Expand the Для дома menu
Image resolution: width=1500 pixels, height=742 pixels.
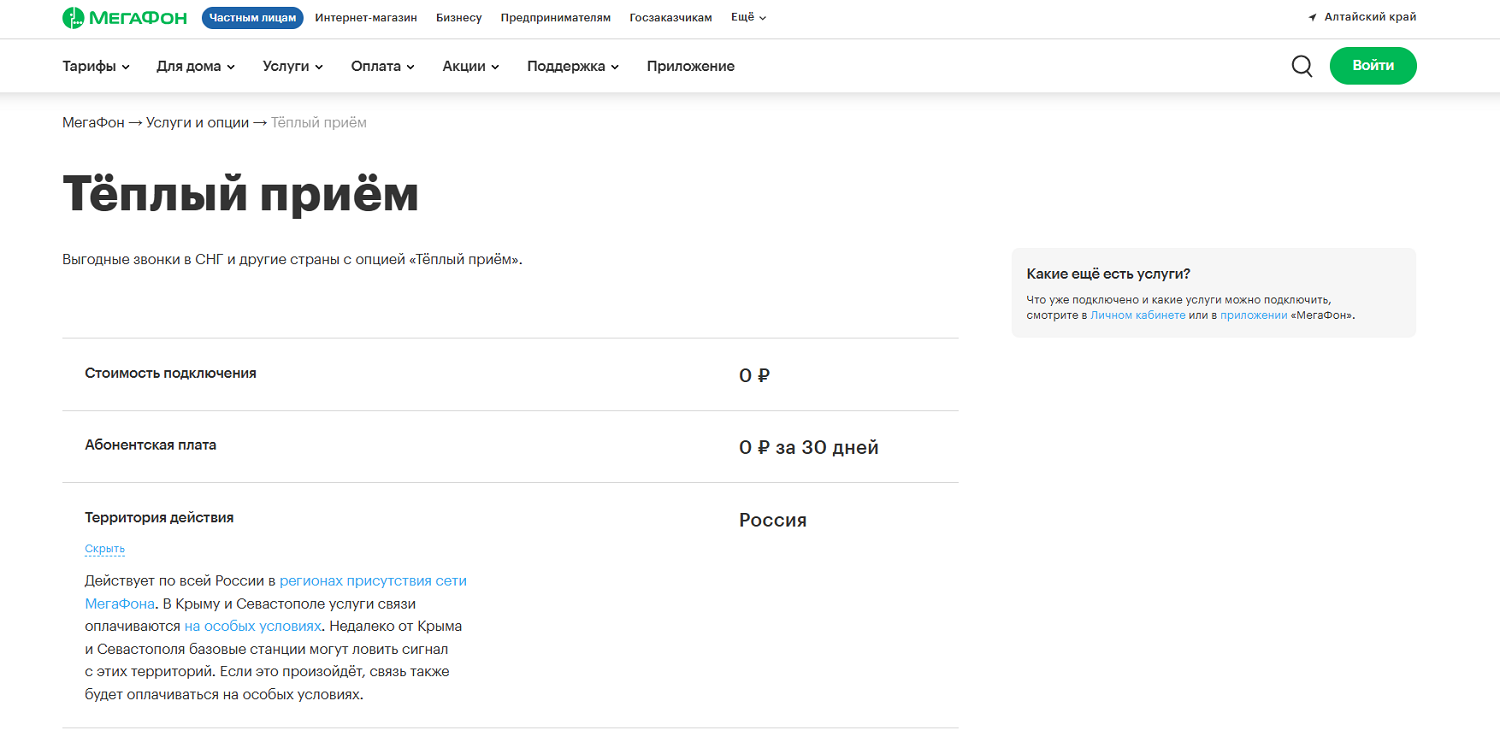196,66
